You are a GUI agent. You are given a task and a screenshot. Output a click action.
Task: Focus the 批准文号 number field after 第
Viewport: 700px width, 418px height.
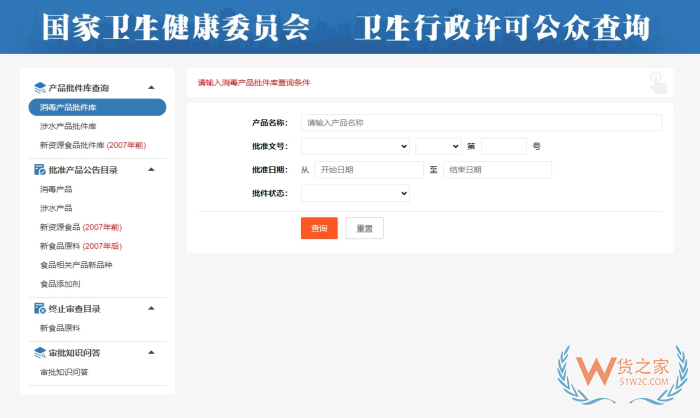504,146
